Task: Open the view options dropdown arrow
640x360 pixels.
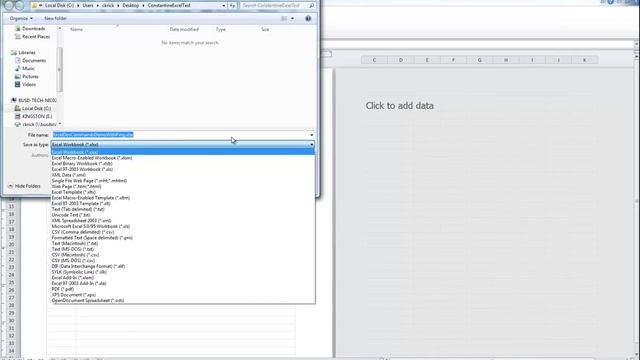Action: tap(292, 18)
